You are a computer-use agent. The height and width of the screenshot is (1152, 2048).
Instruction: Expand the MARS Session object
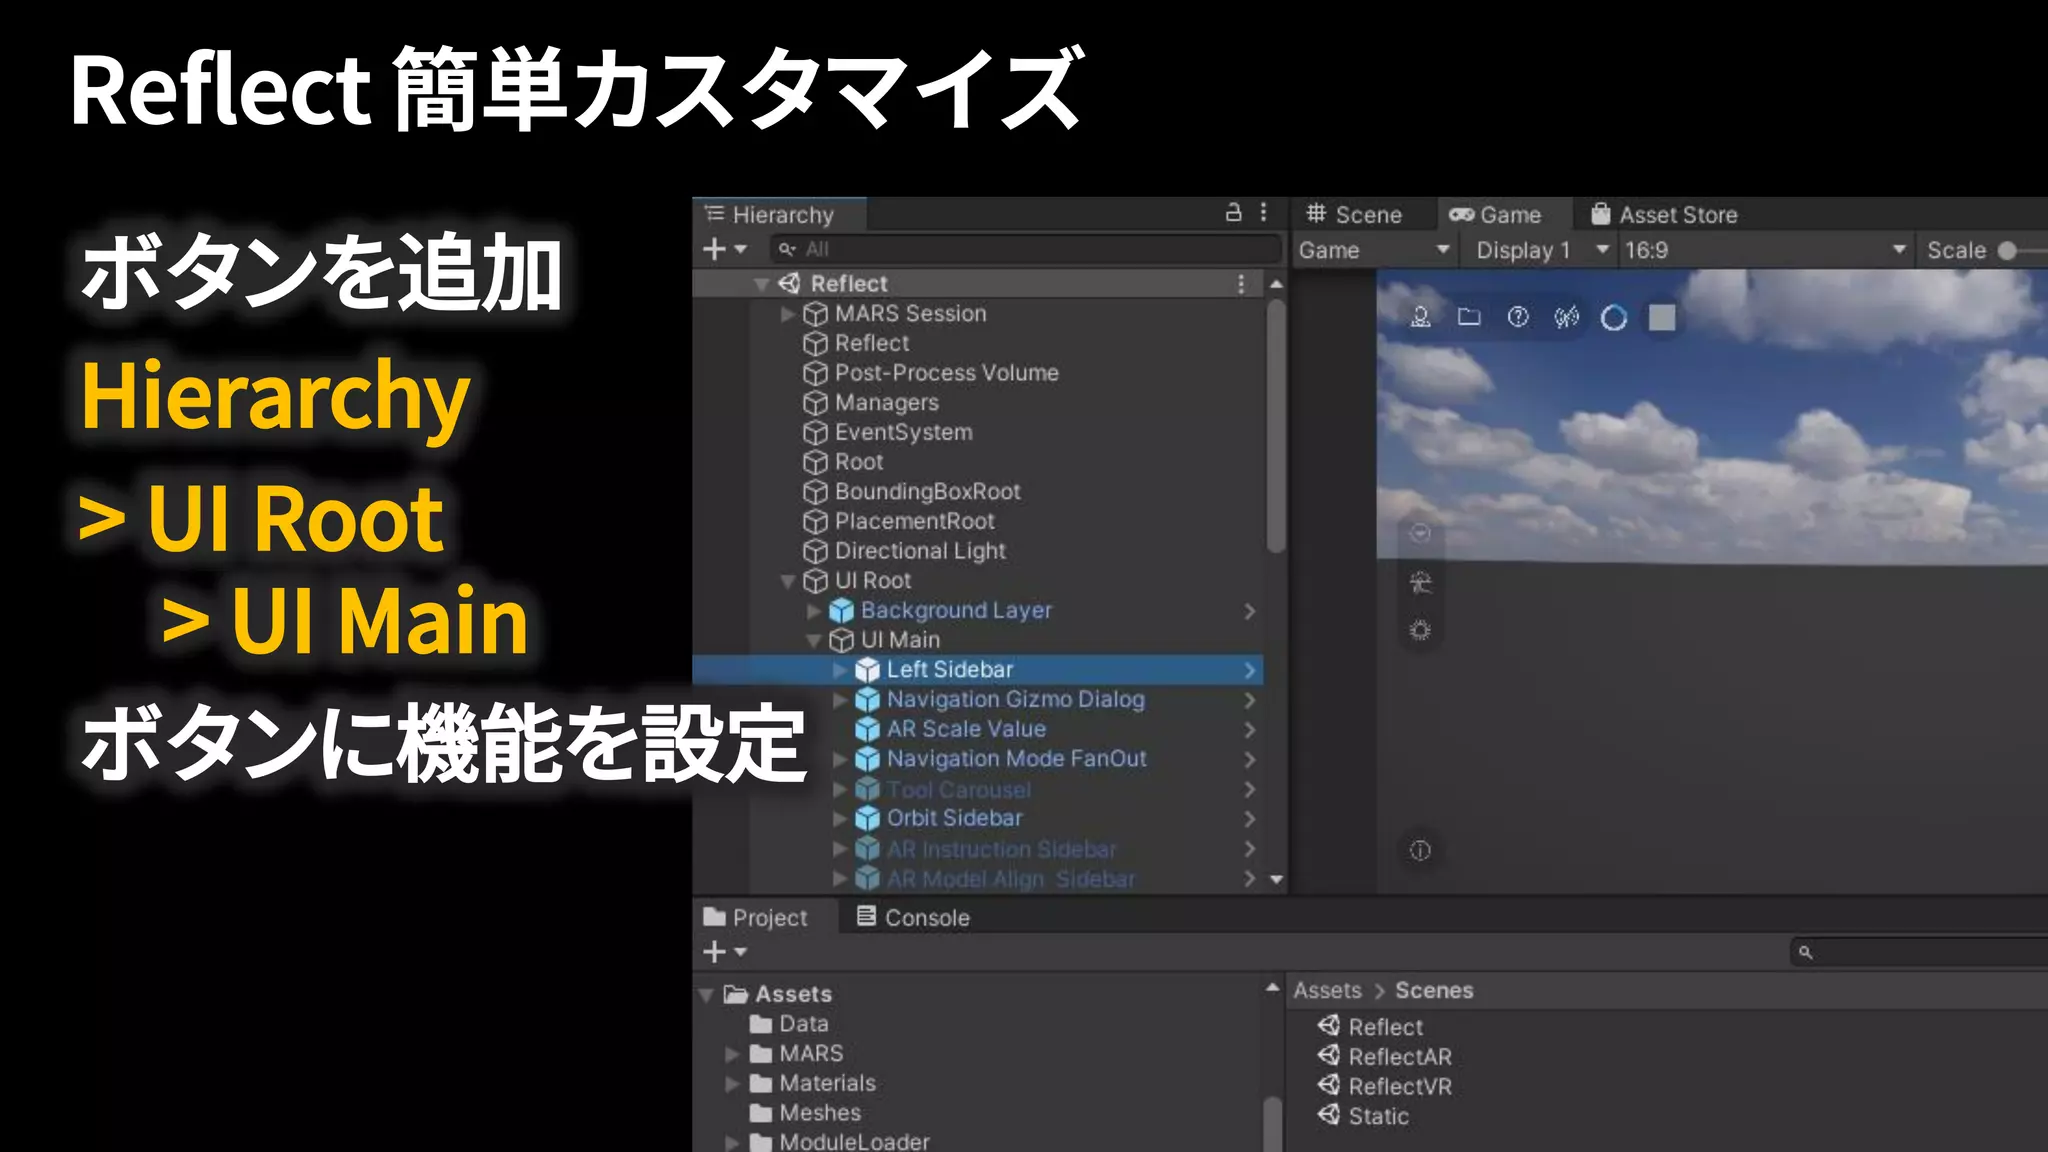[788, 314]
